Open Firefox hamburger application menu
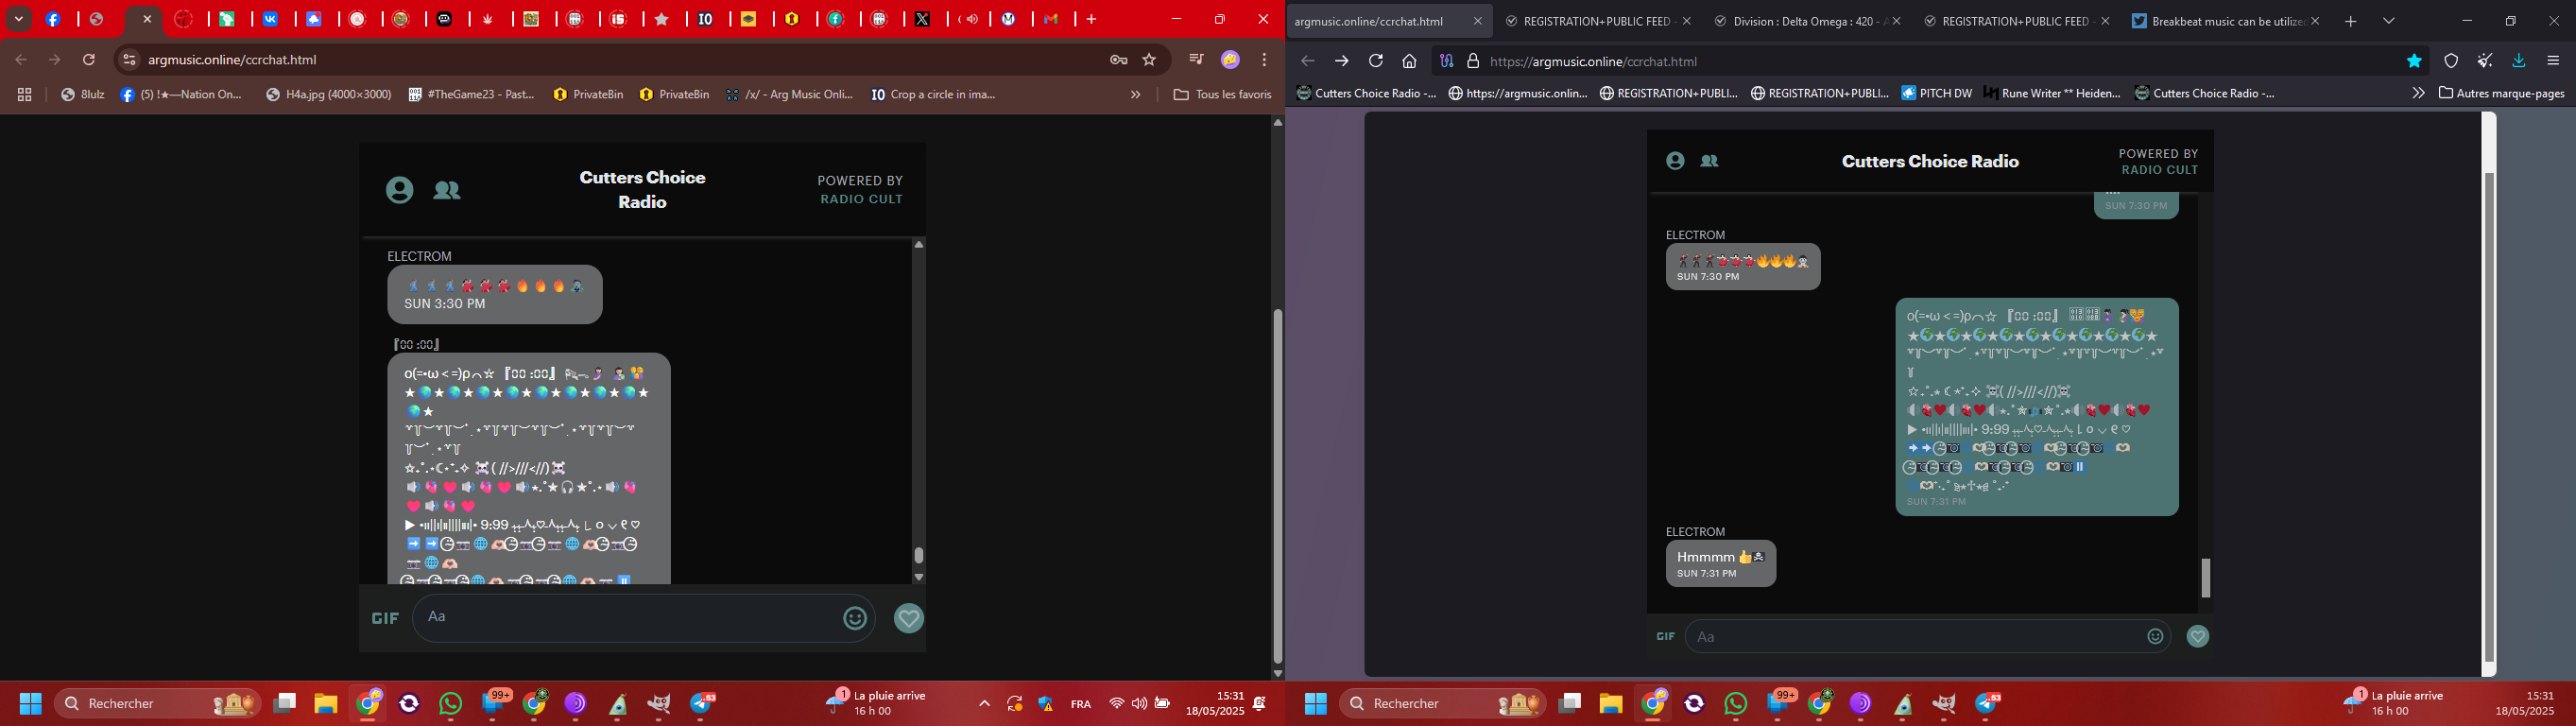This screenshot has width=2576, height=726. tap(2553, 61)
